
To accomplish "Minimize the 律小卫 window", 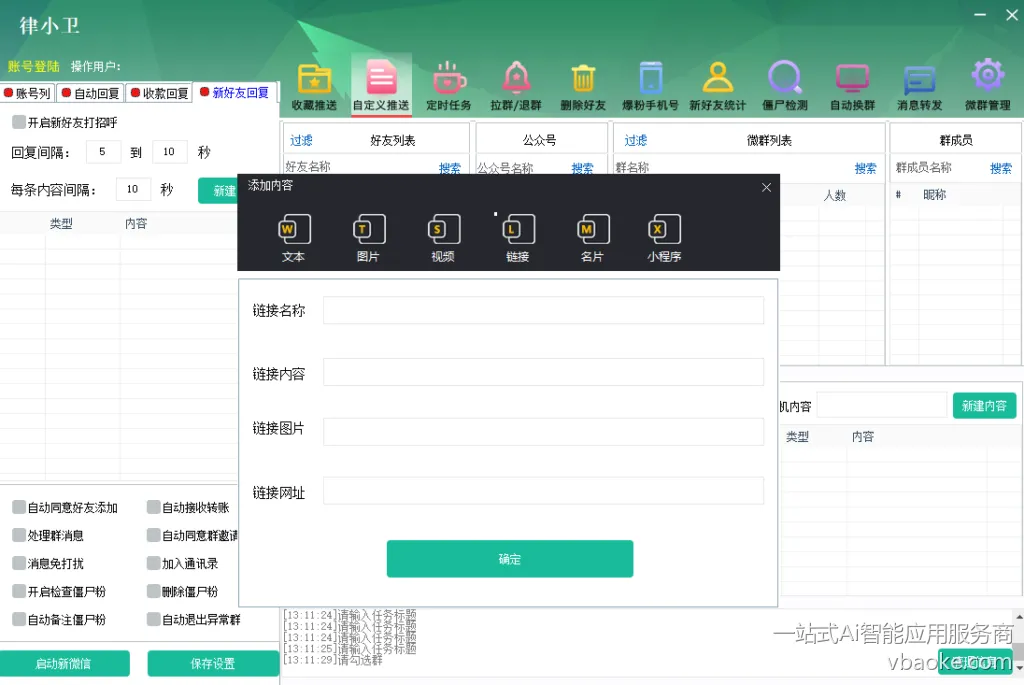I will 980,14.
